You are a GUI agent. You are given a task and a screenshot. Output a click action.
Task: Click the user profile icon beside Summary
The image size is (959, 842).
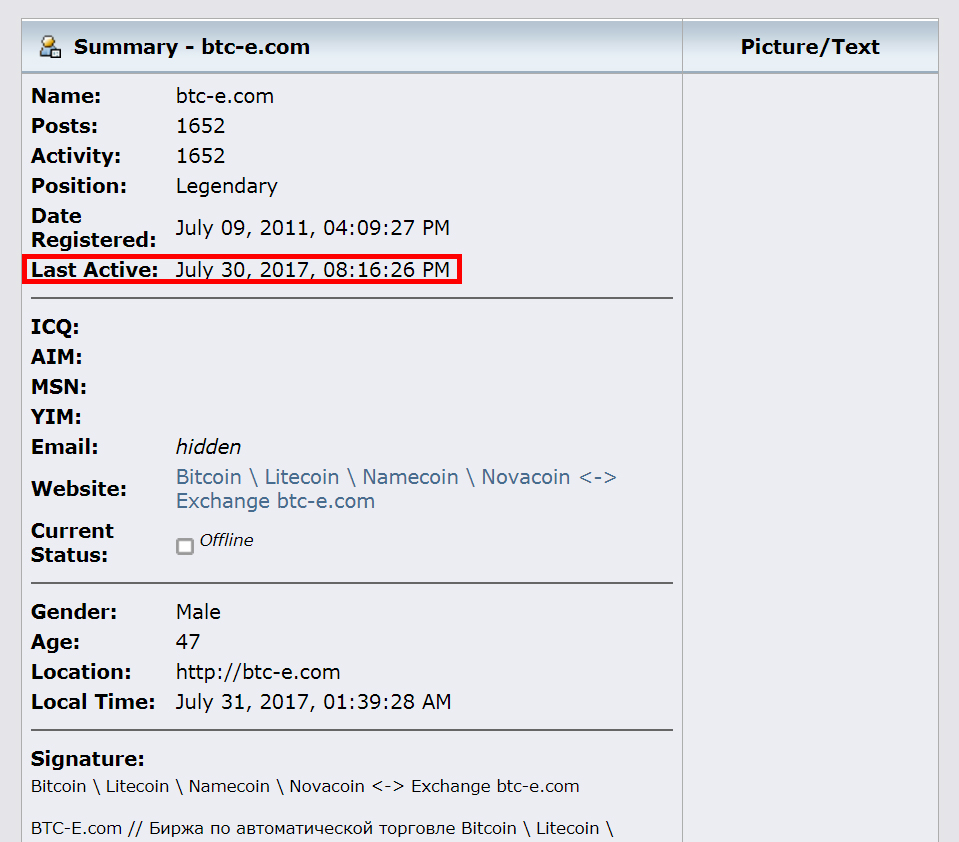(50, 46)
